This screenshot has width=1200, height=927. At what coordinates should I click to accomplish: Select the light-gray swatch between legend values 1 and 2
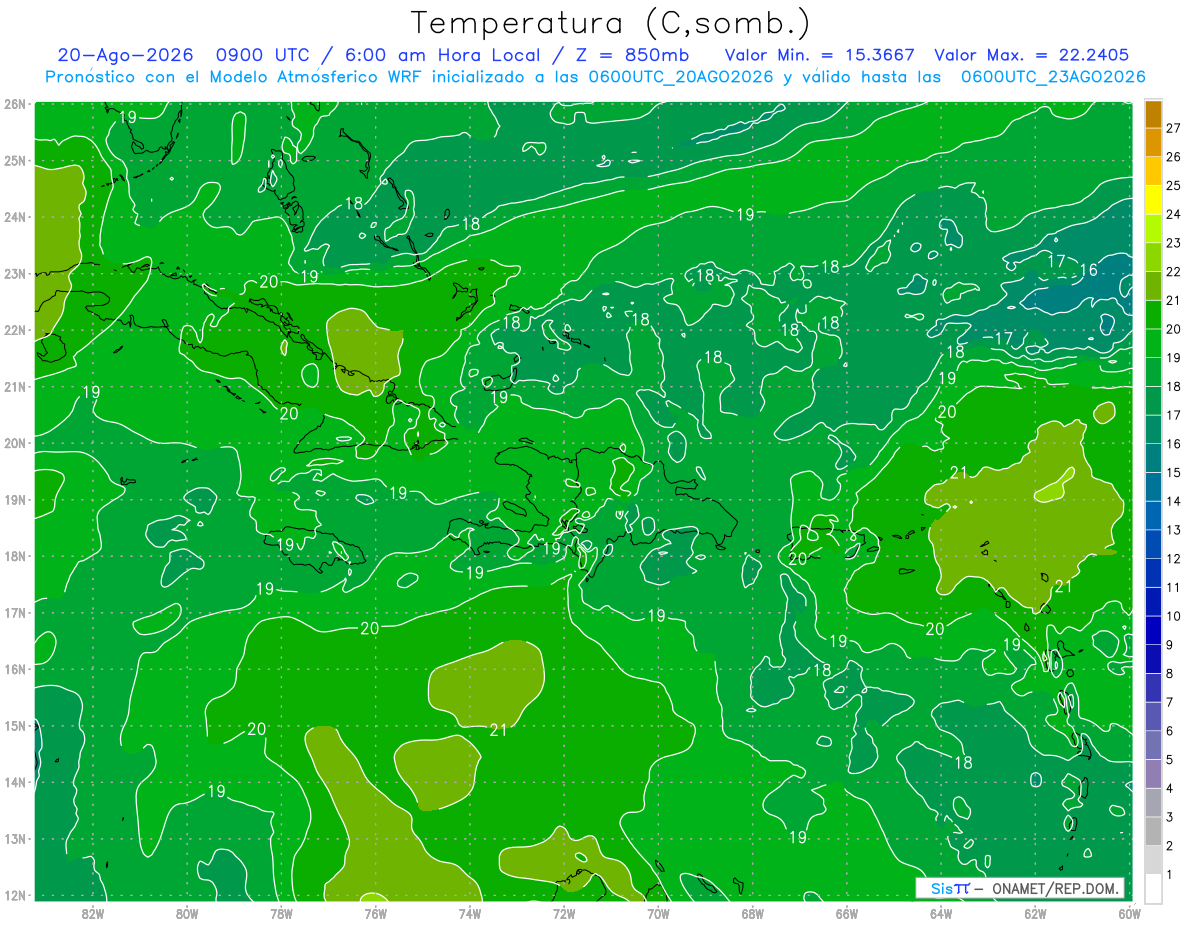(x=1153, y=860)
